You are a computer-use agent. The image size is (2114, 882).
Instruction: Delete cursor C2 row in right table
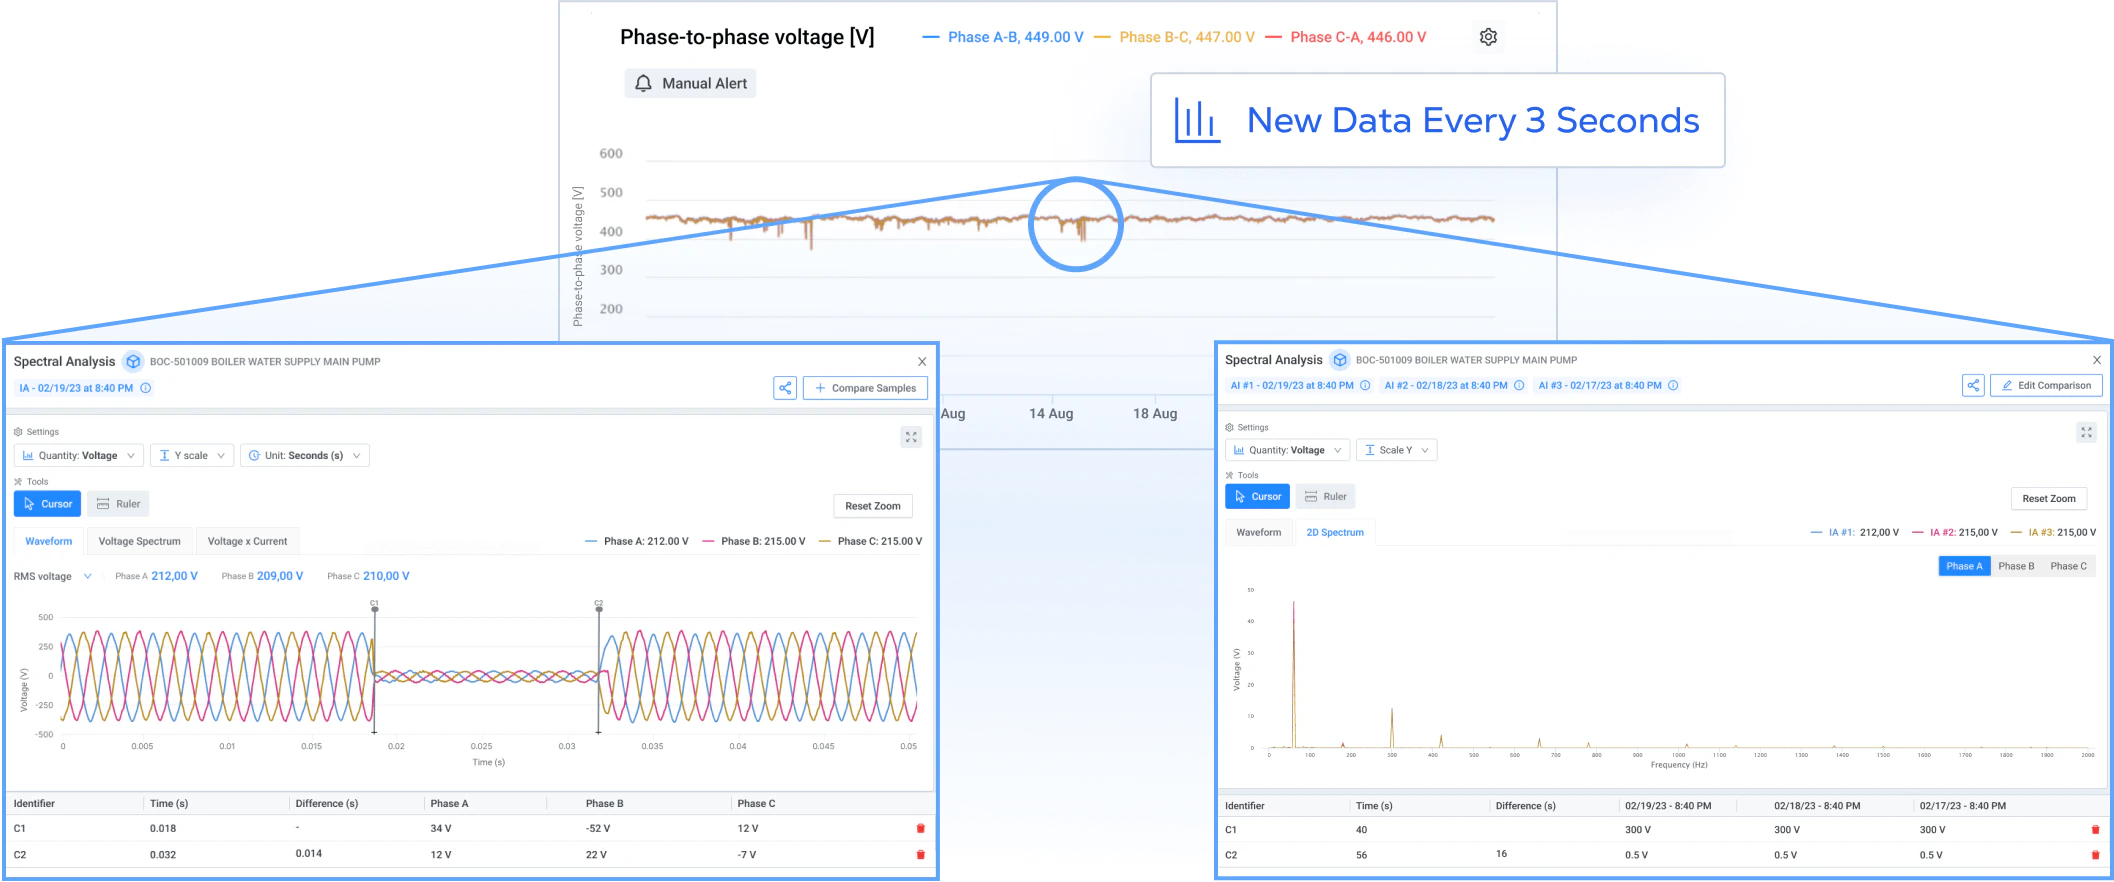coord(2095,855)
